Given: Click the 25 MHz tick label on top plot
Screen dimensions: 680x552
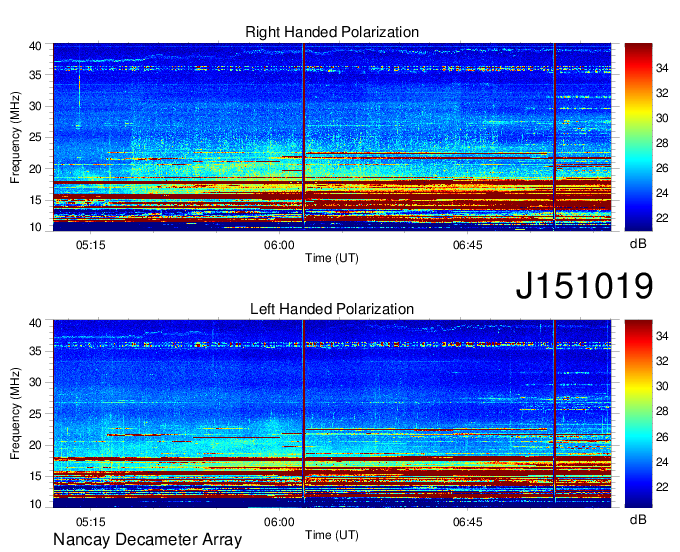Looking at the screenshot, I should point(35,137).
